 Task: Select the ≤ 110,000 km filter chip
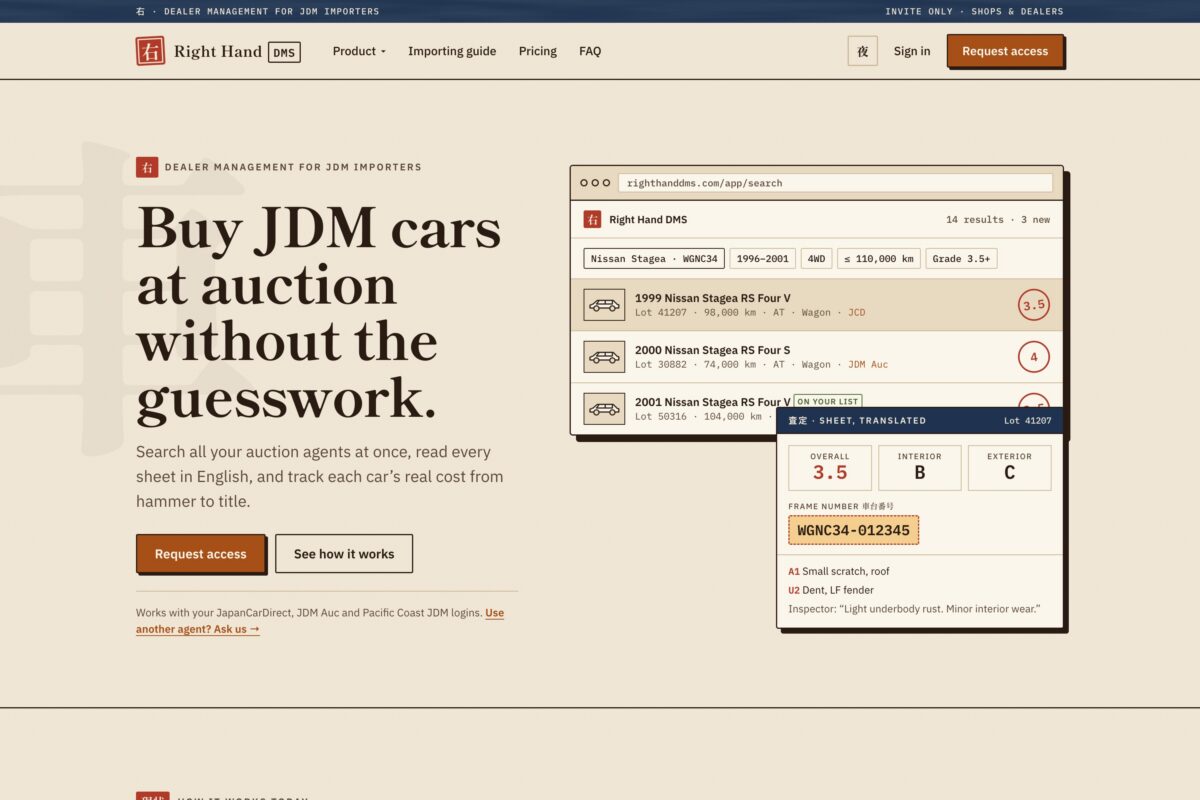click(879, 259)
